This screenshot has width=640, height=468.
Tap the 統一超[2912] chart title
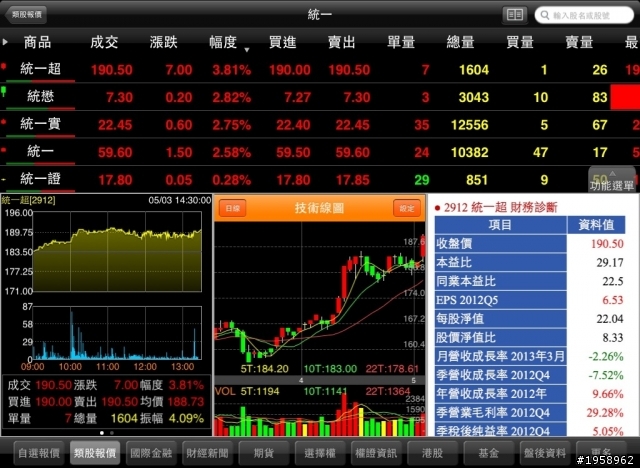[28, 200]
